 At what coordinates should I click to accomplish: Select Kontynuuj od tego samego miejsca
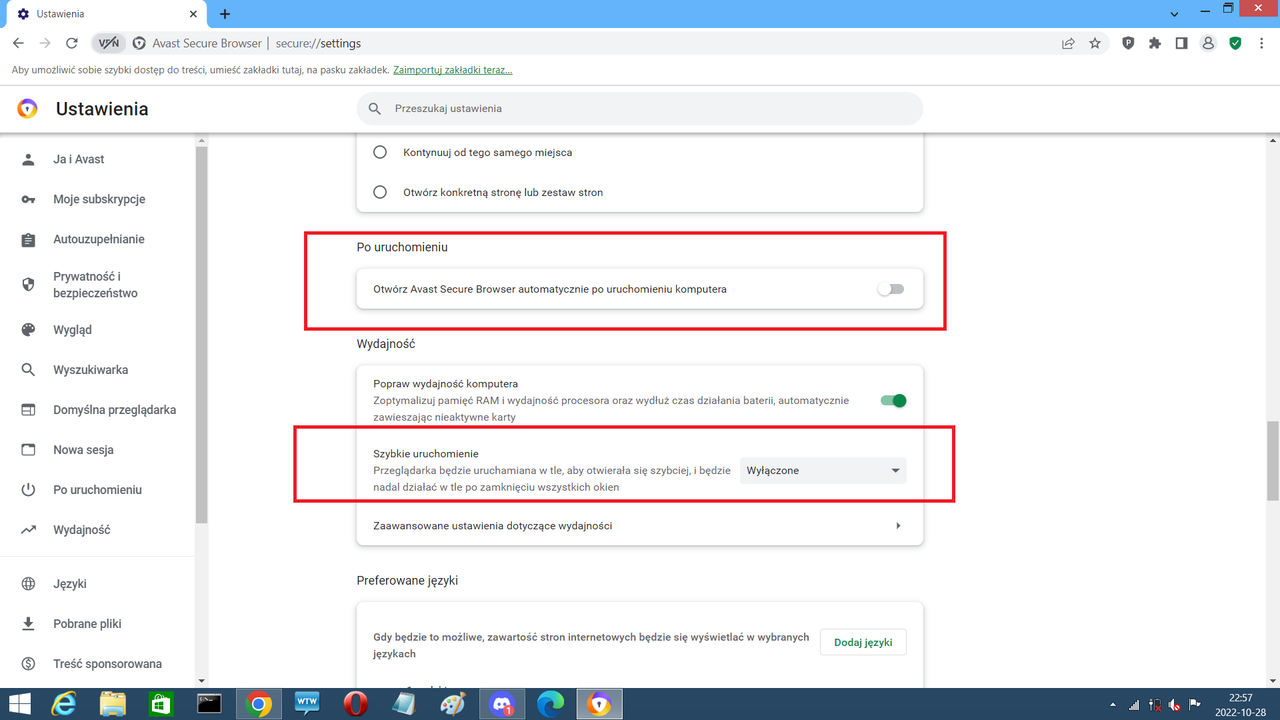point(380,152)
